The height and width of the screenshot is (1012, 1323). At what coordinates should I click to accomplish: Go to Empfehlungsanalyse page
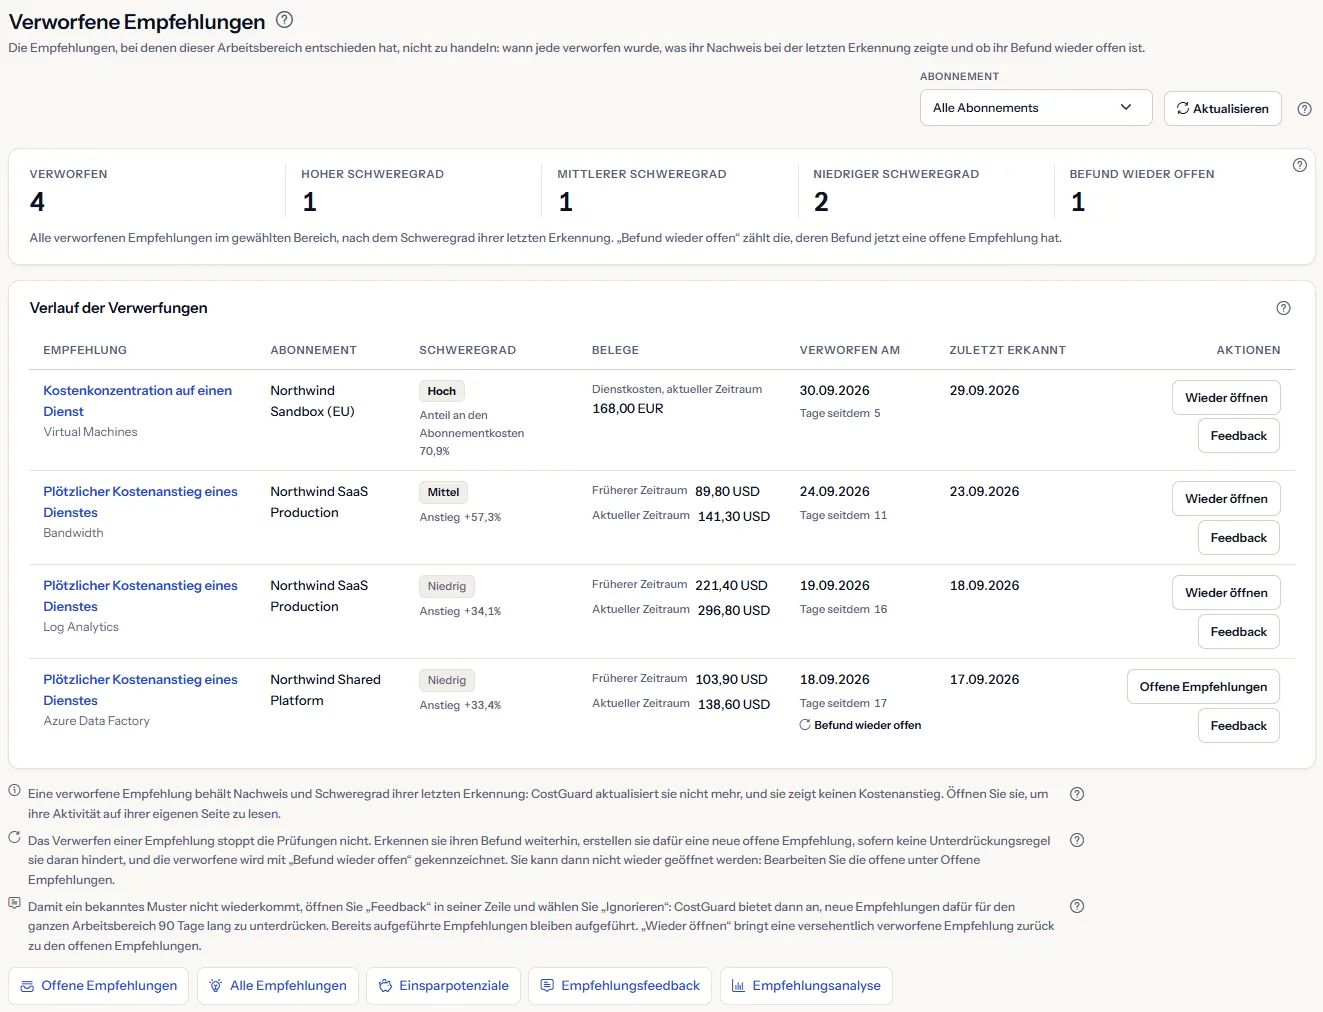(x=806, y=986)
